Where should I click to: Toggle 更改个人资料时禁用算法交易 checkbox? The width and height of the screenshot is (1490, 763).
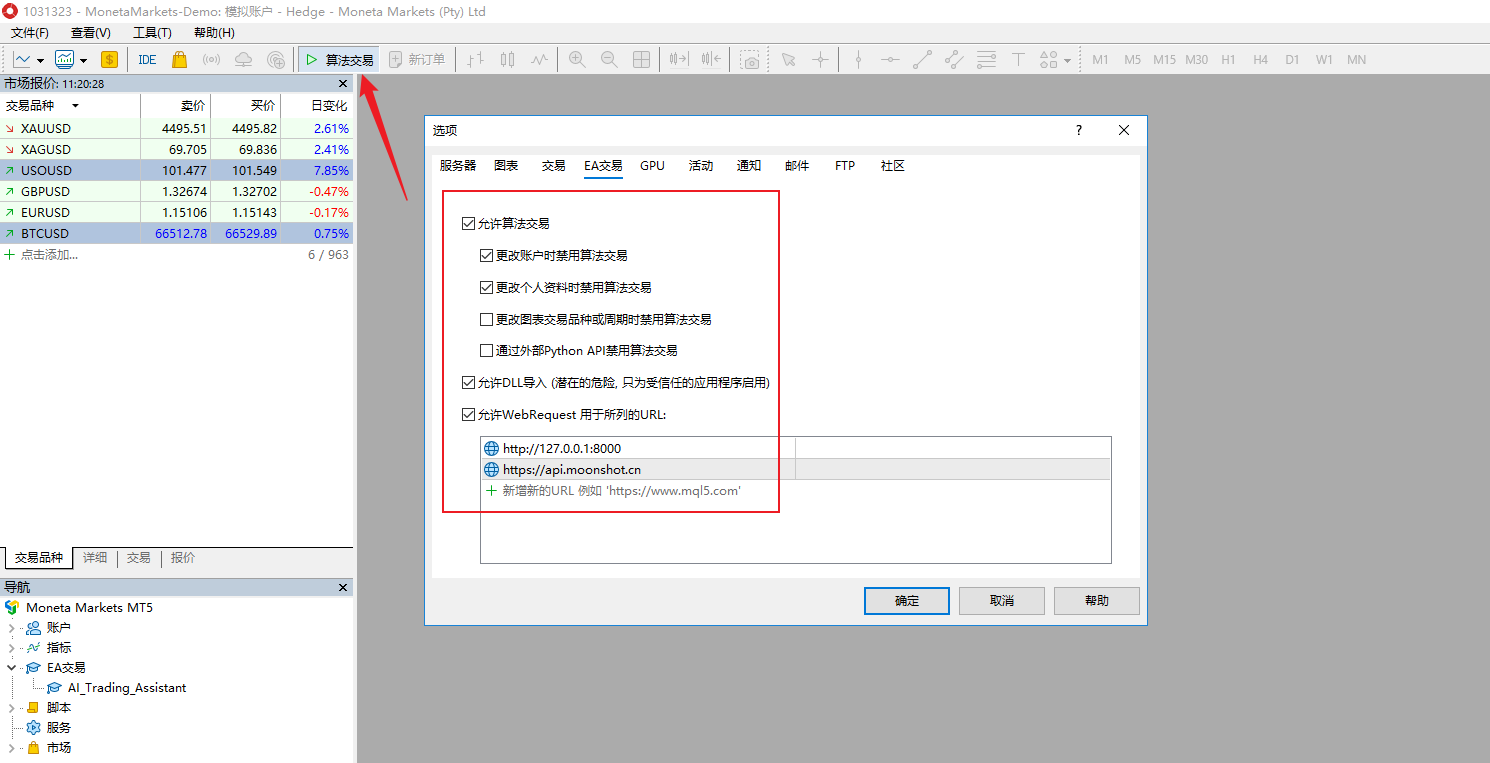pyautogui.click(x=486, y=288)
